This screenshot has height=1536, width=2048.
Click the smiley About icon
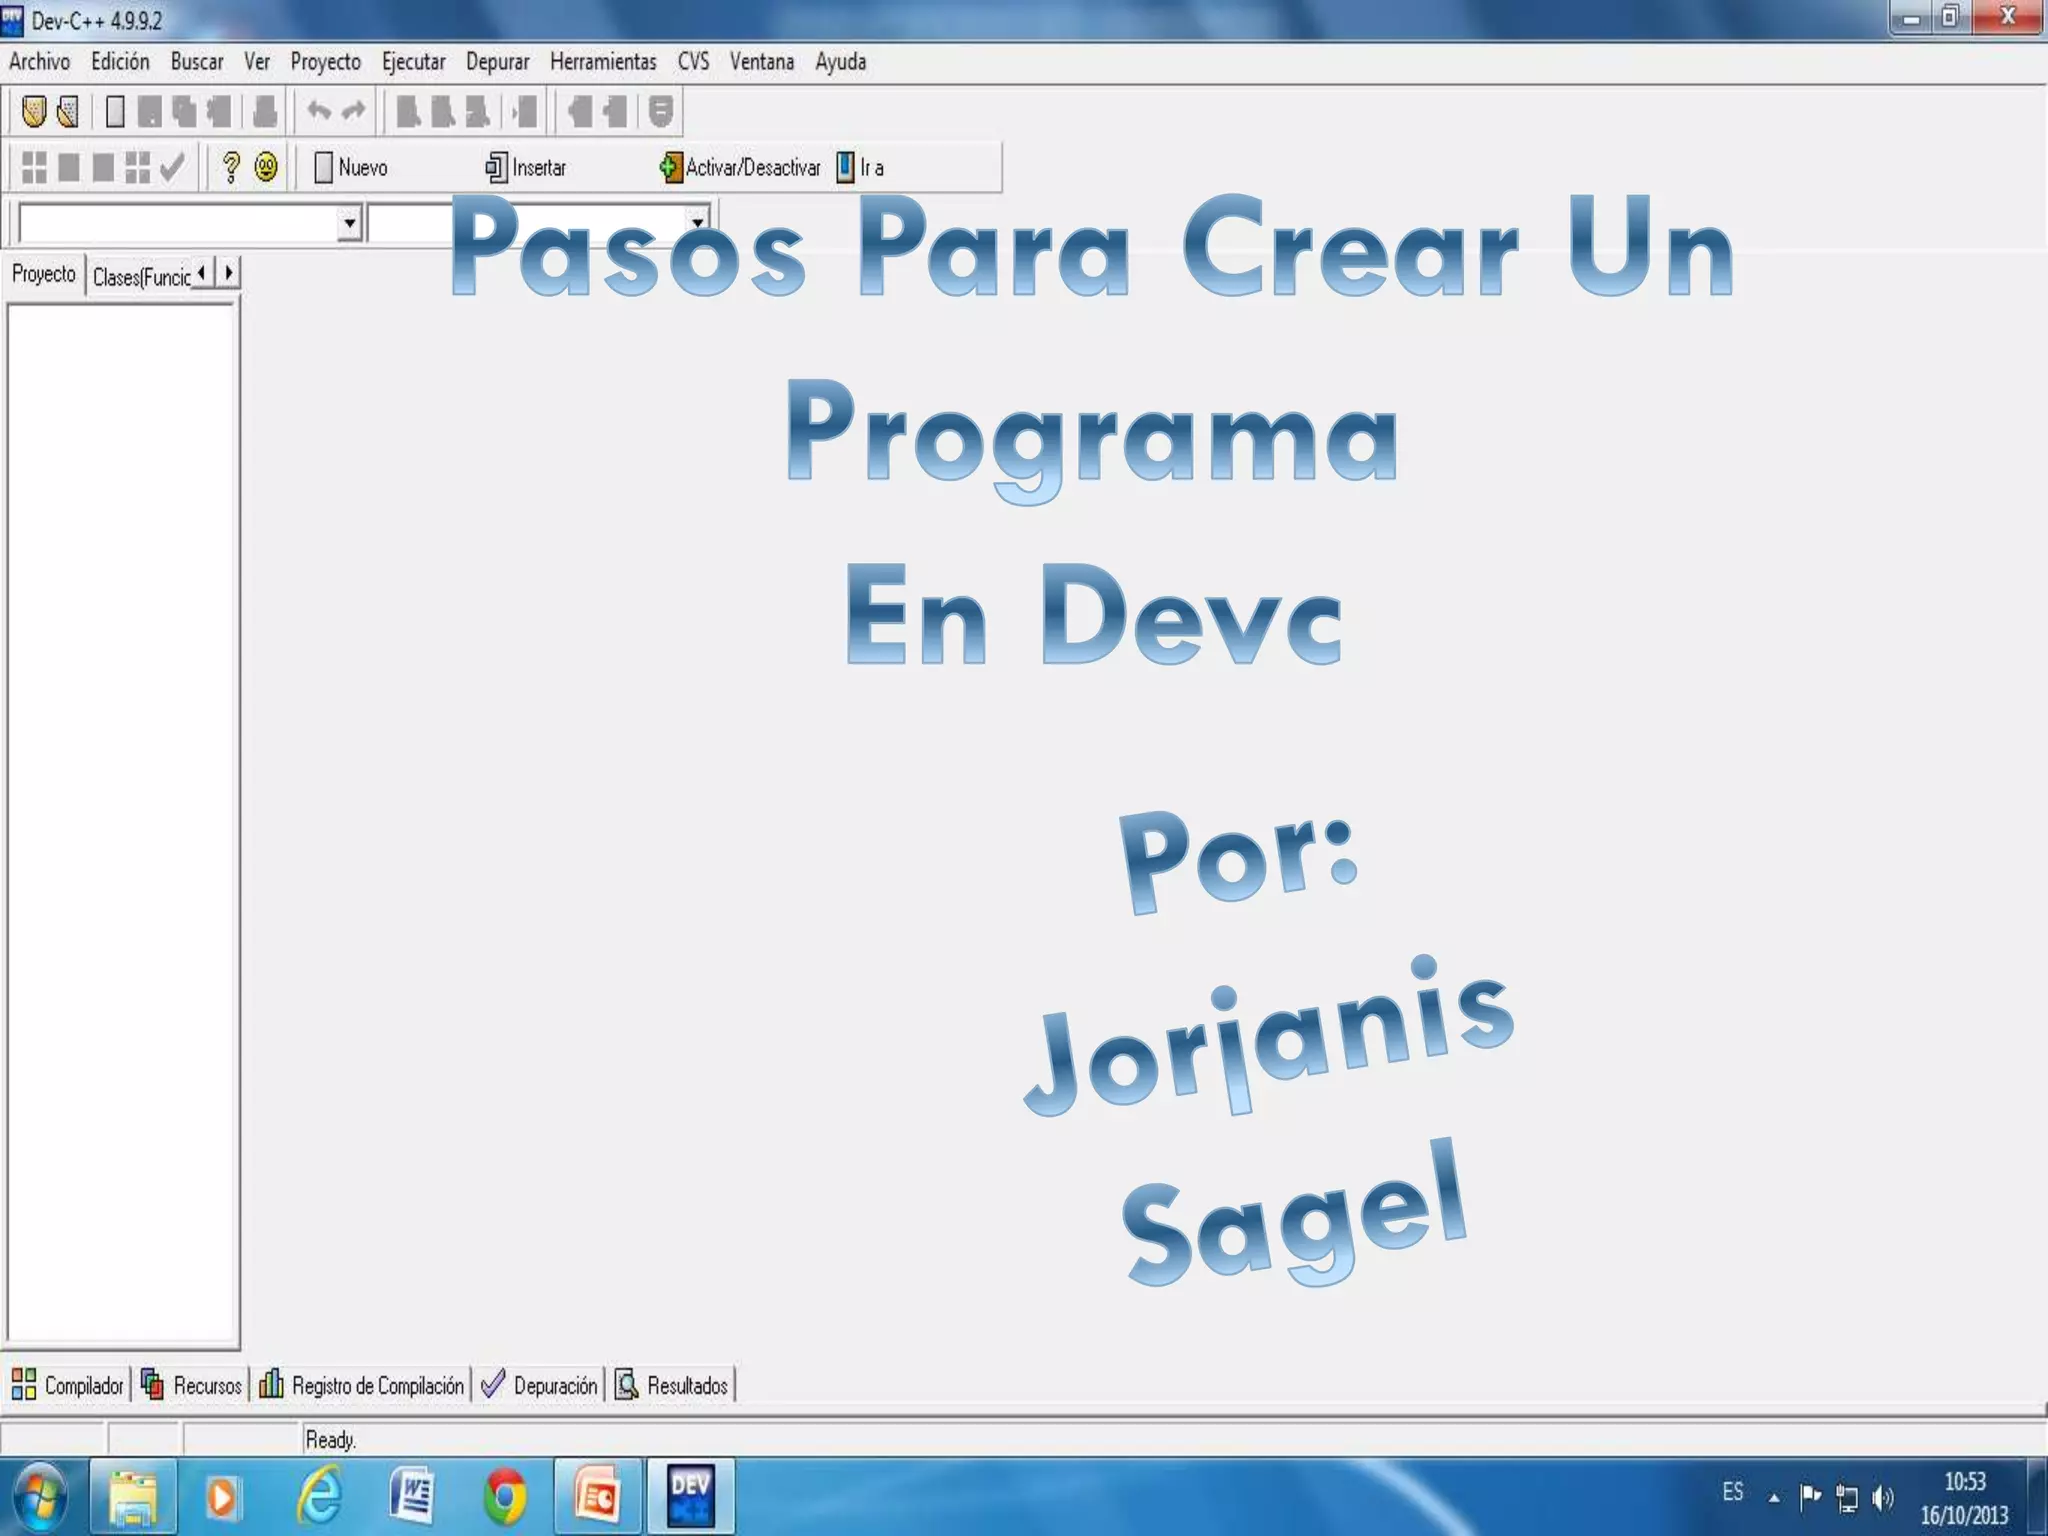coord(266,167)
